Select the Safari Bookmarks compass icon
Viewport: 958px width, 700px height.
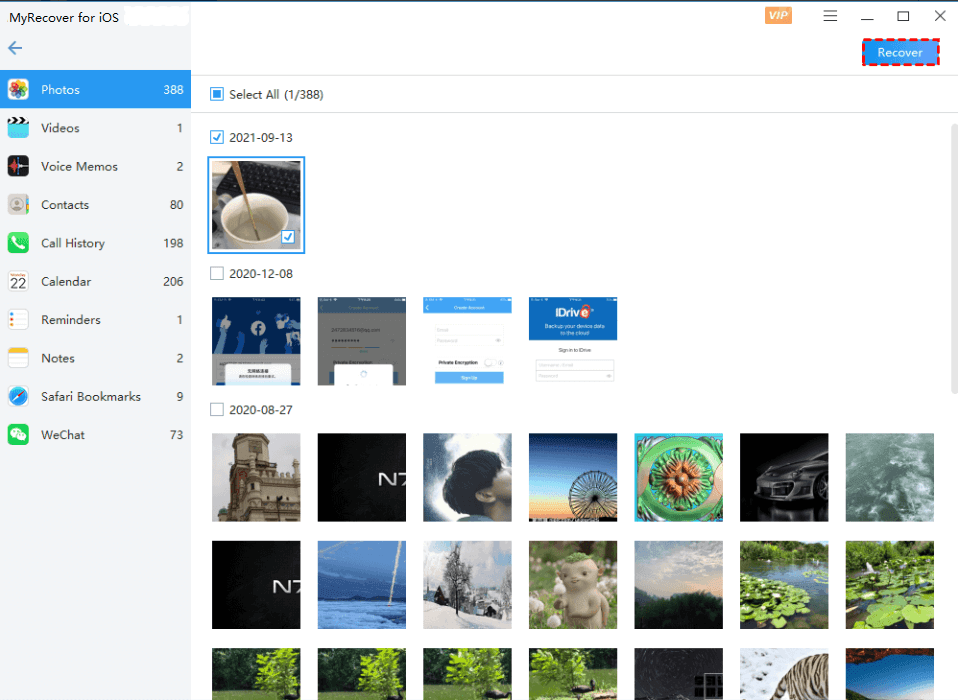18,397
